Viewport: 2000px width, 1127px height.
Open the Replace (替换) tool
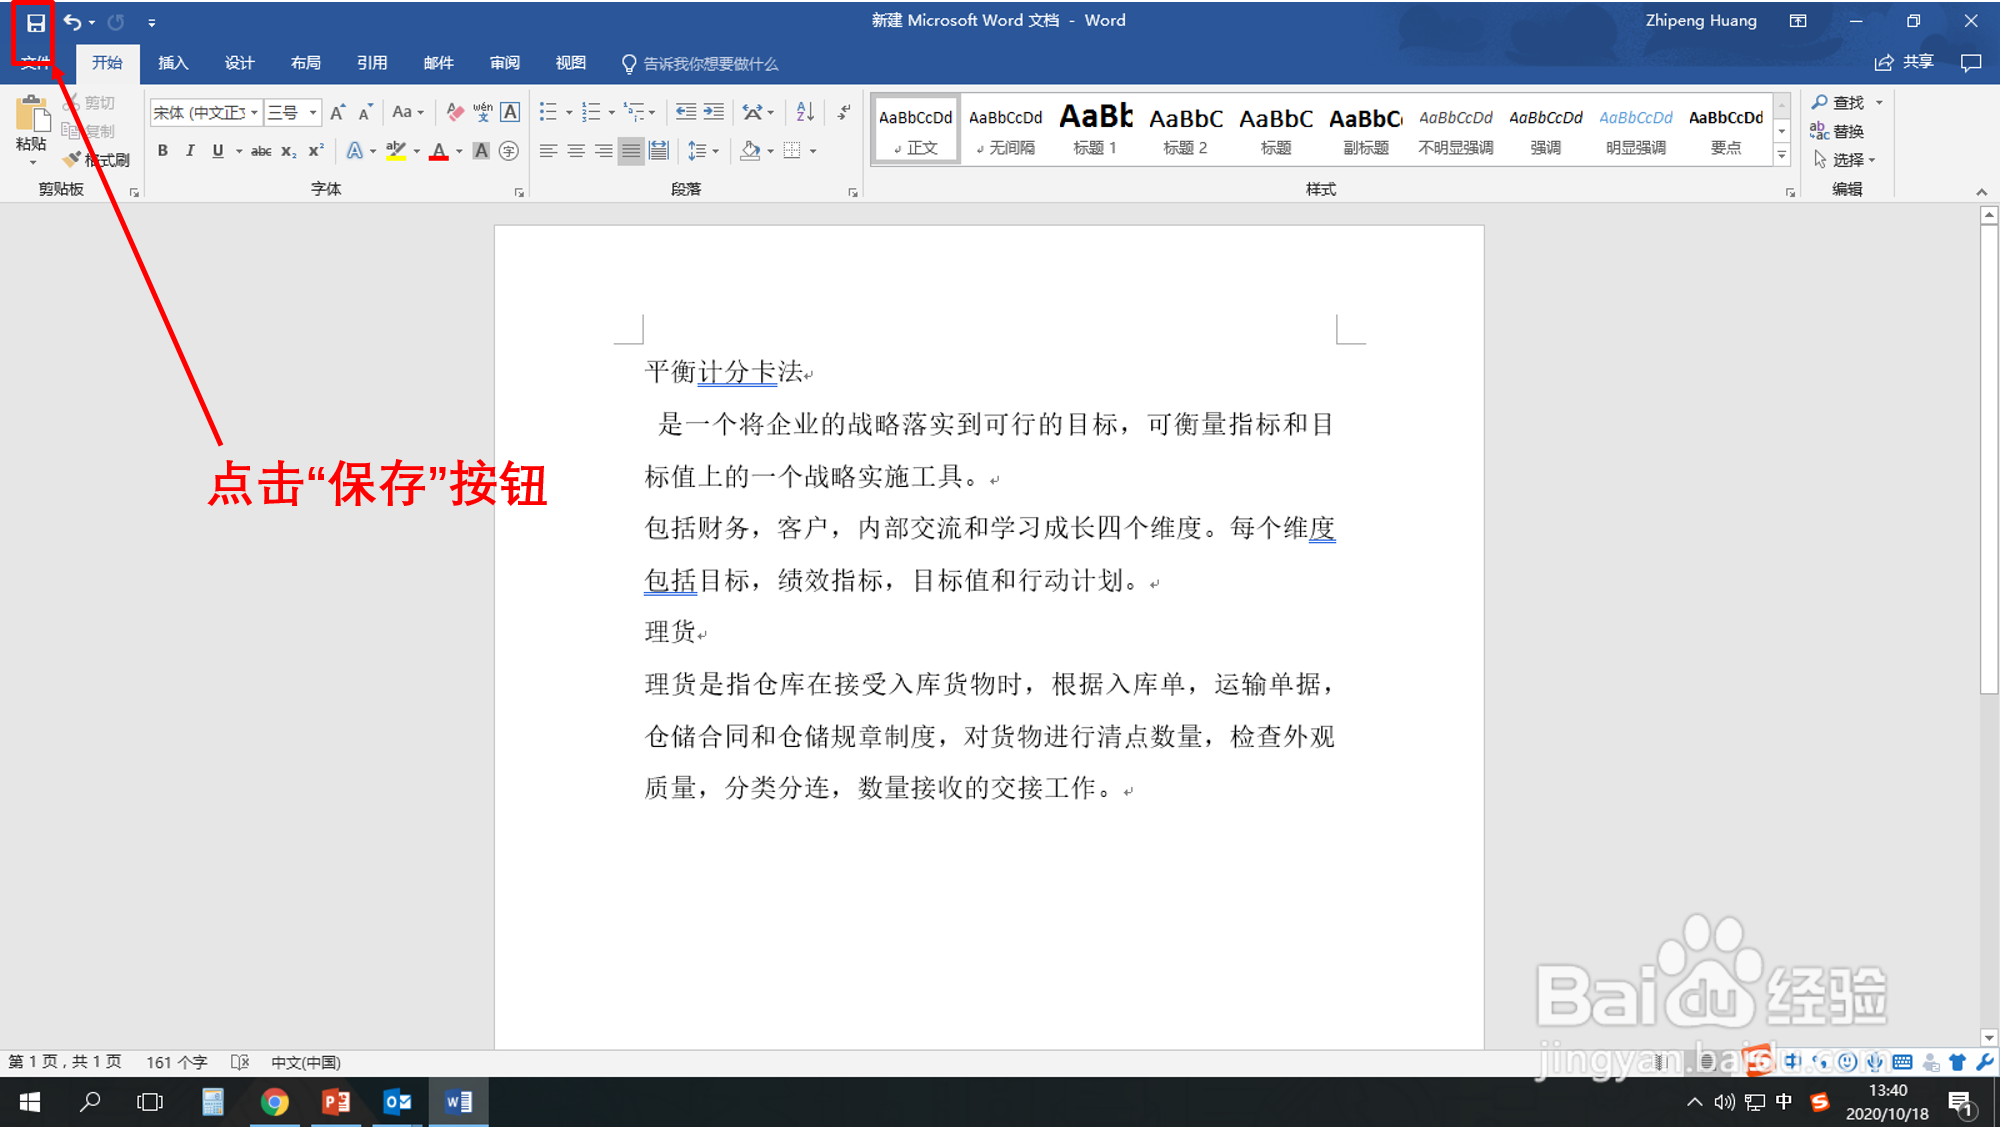click(x=1845, y=130)
